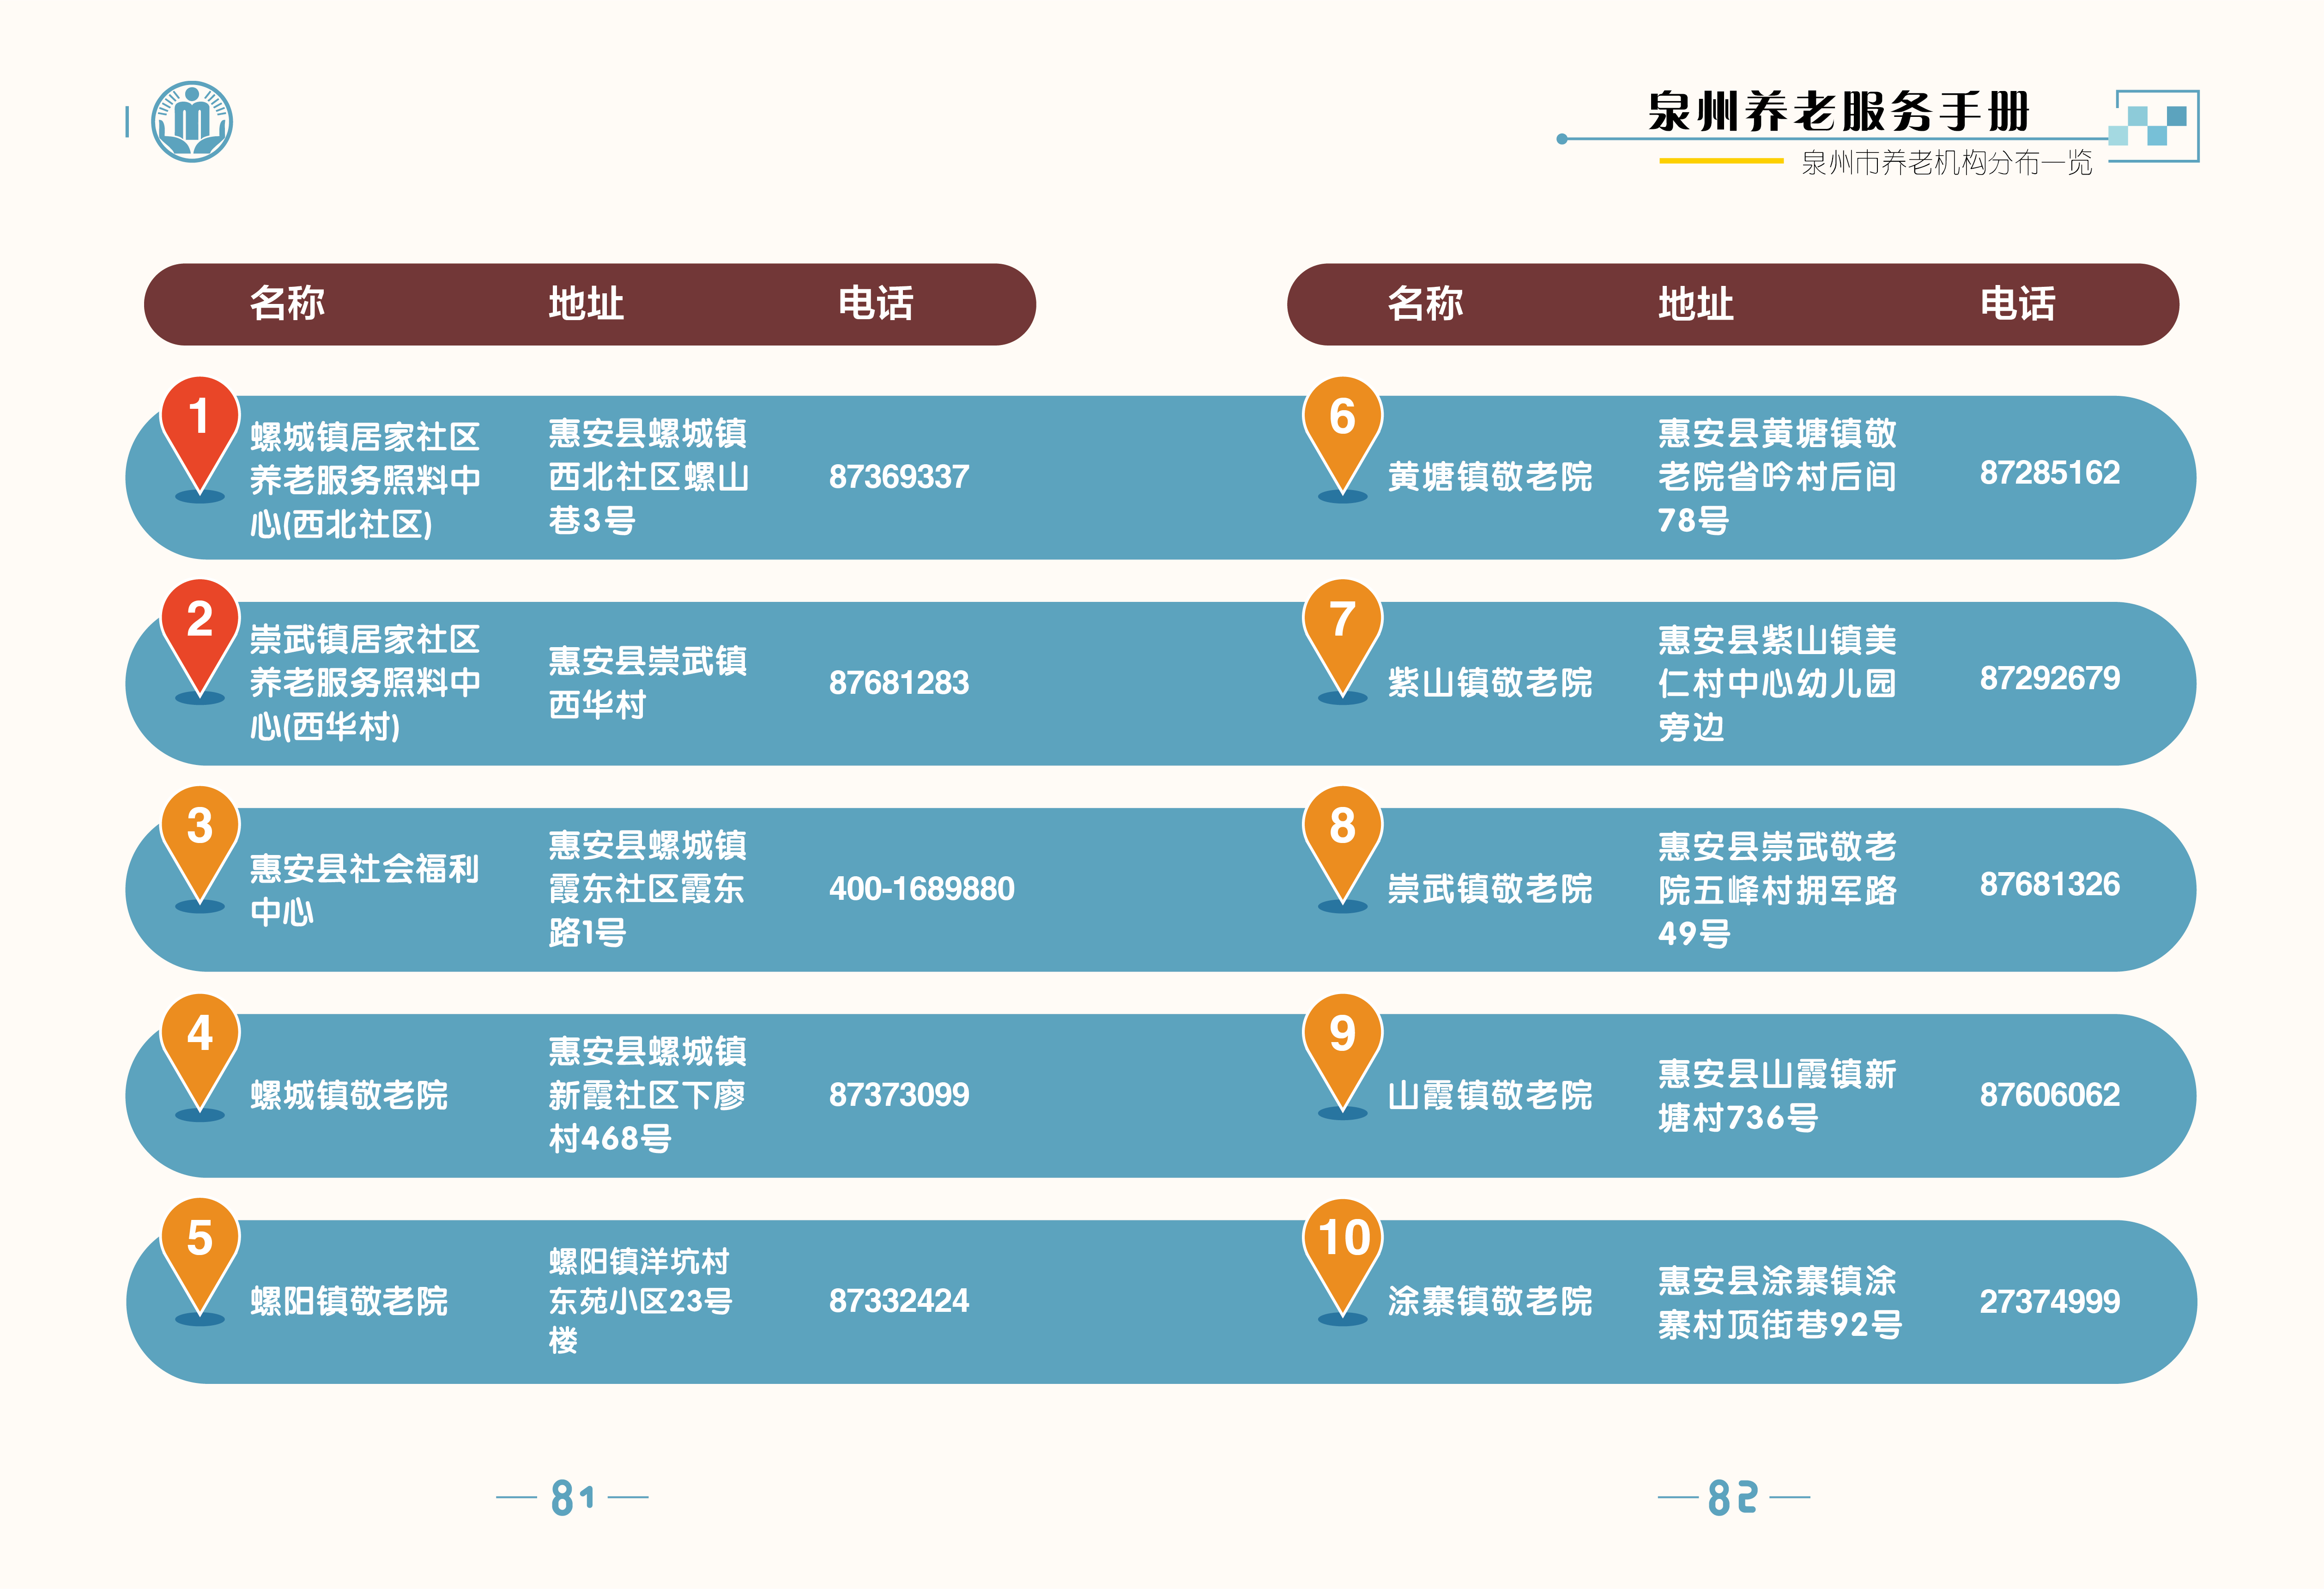Click right table header 电话
Screen dimensions: 2324x1589
(2017, 304)
